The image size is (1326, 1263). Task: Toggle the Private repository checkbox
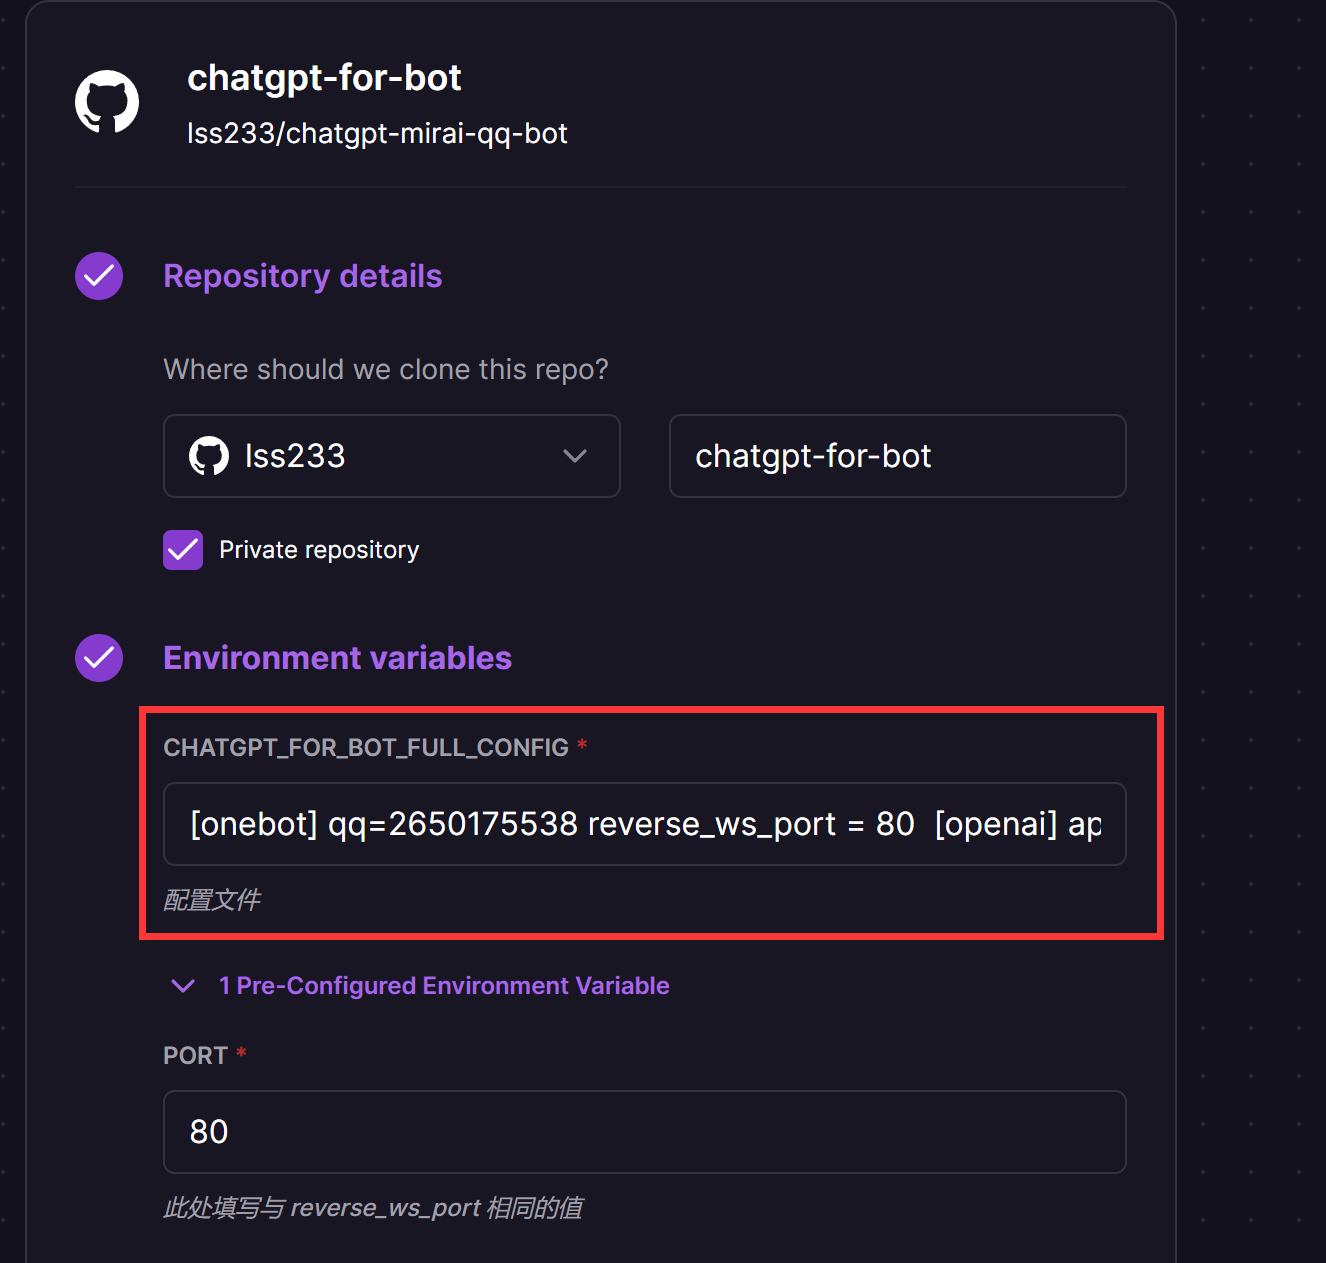[183, 550]
